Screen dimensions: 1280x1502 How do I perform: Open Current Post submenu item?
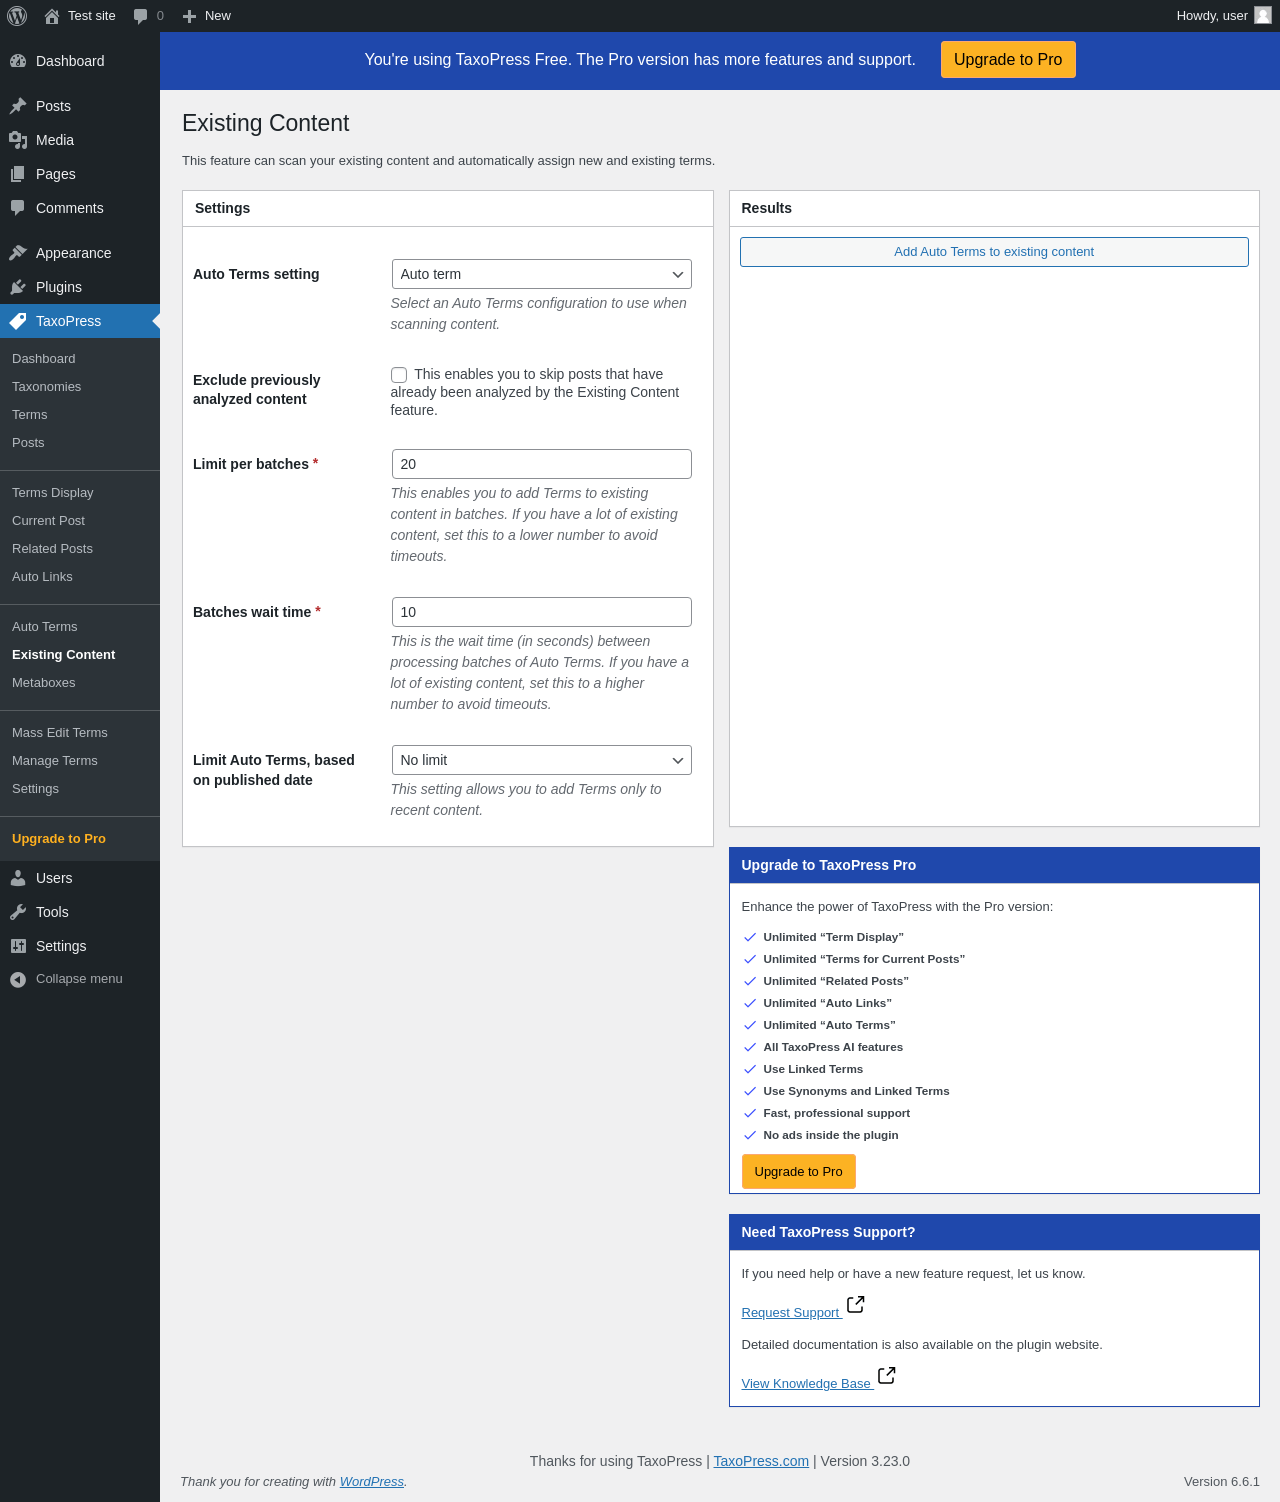tap(49, 521)
